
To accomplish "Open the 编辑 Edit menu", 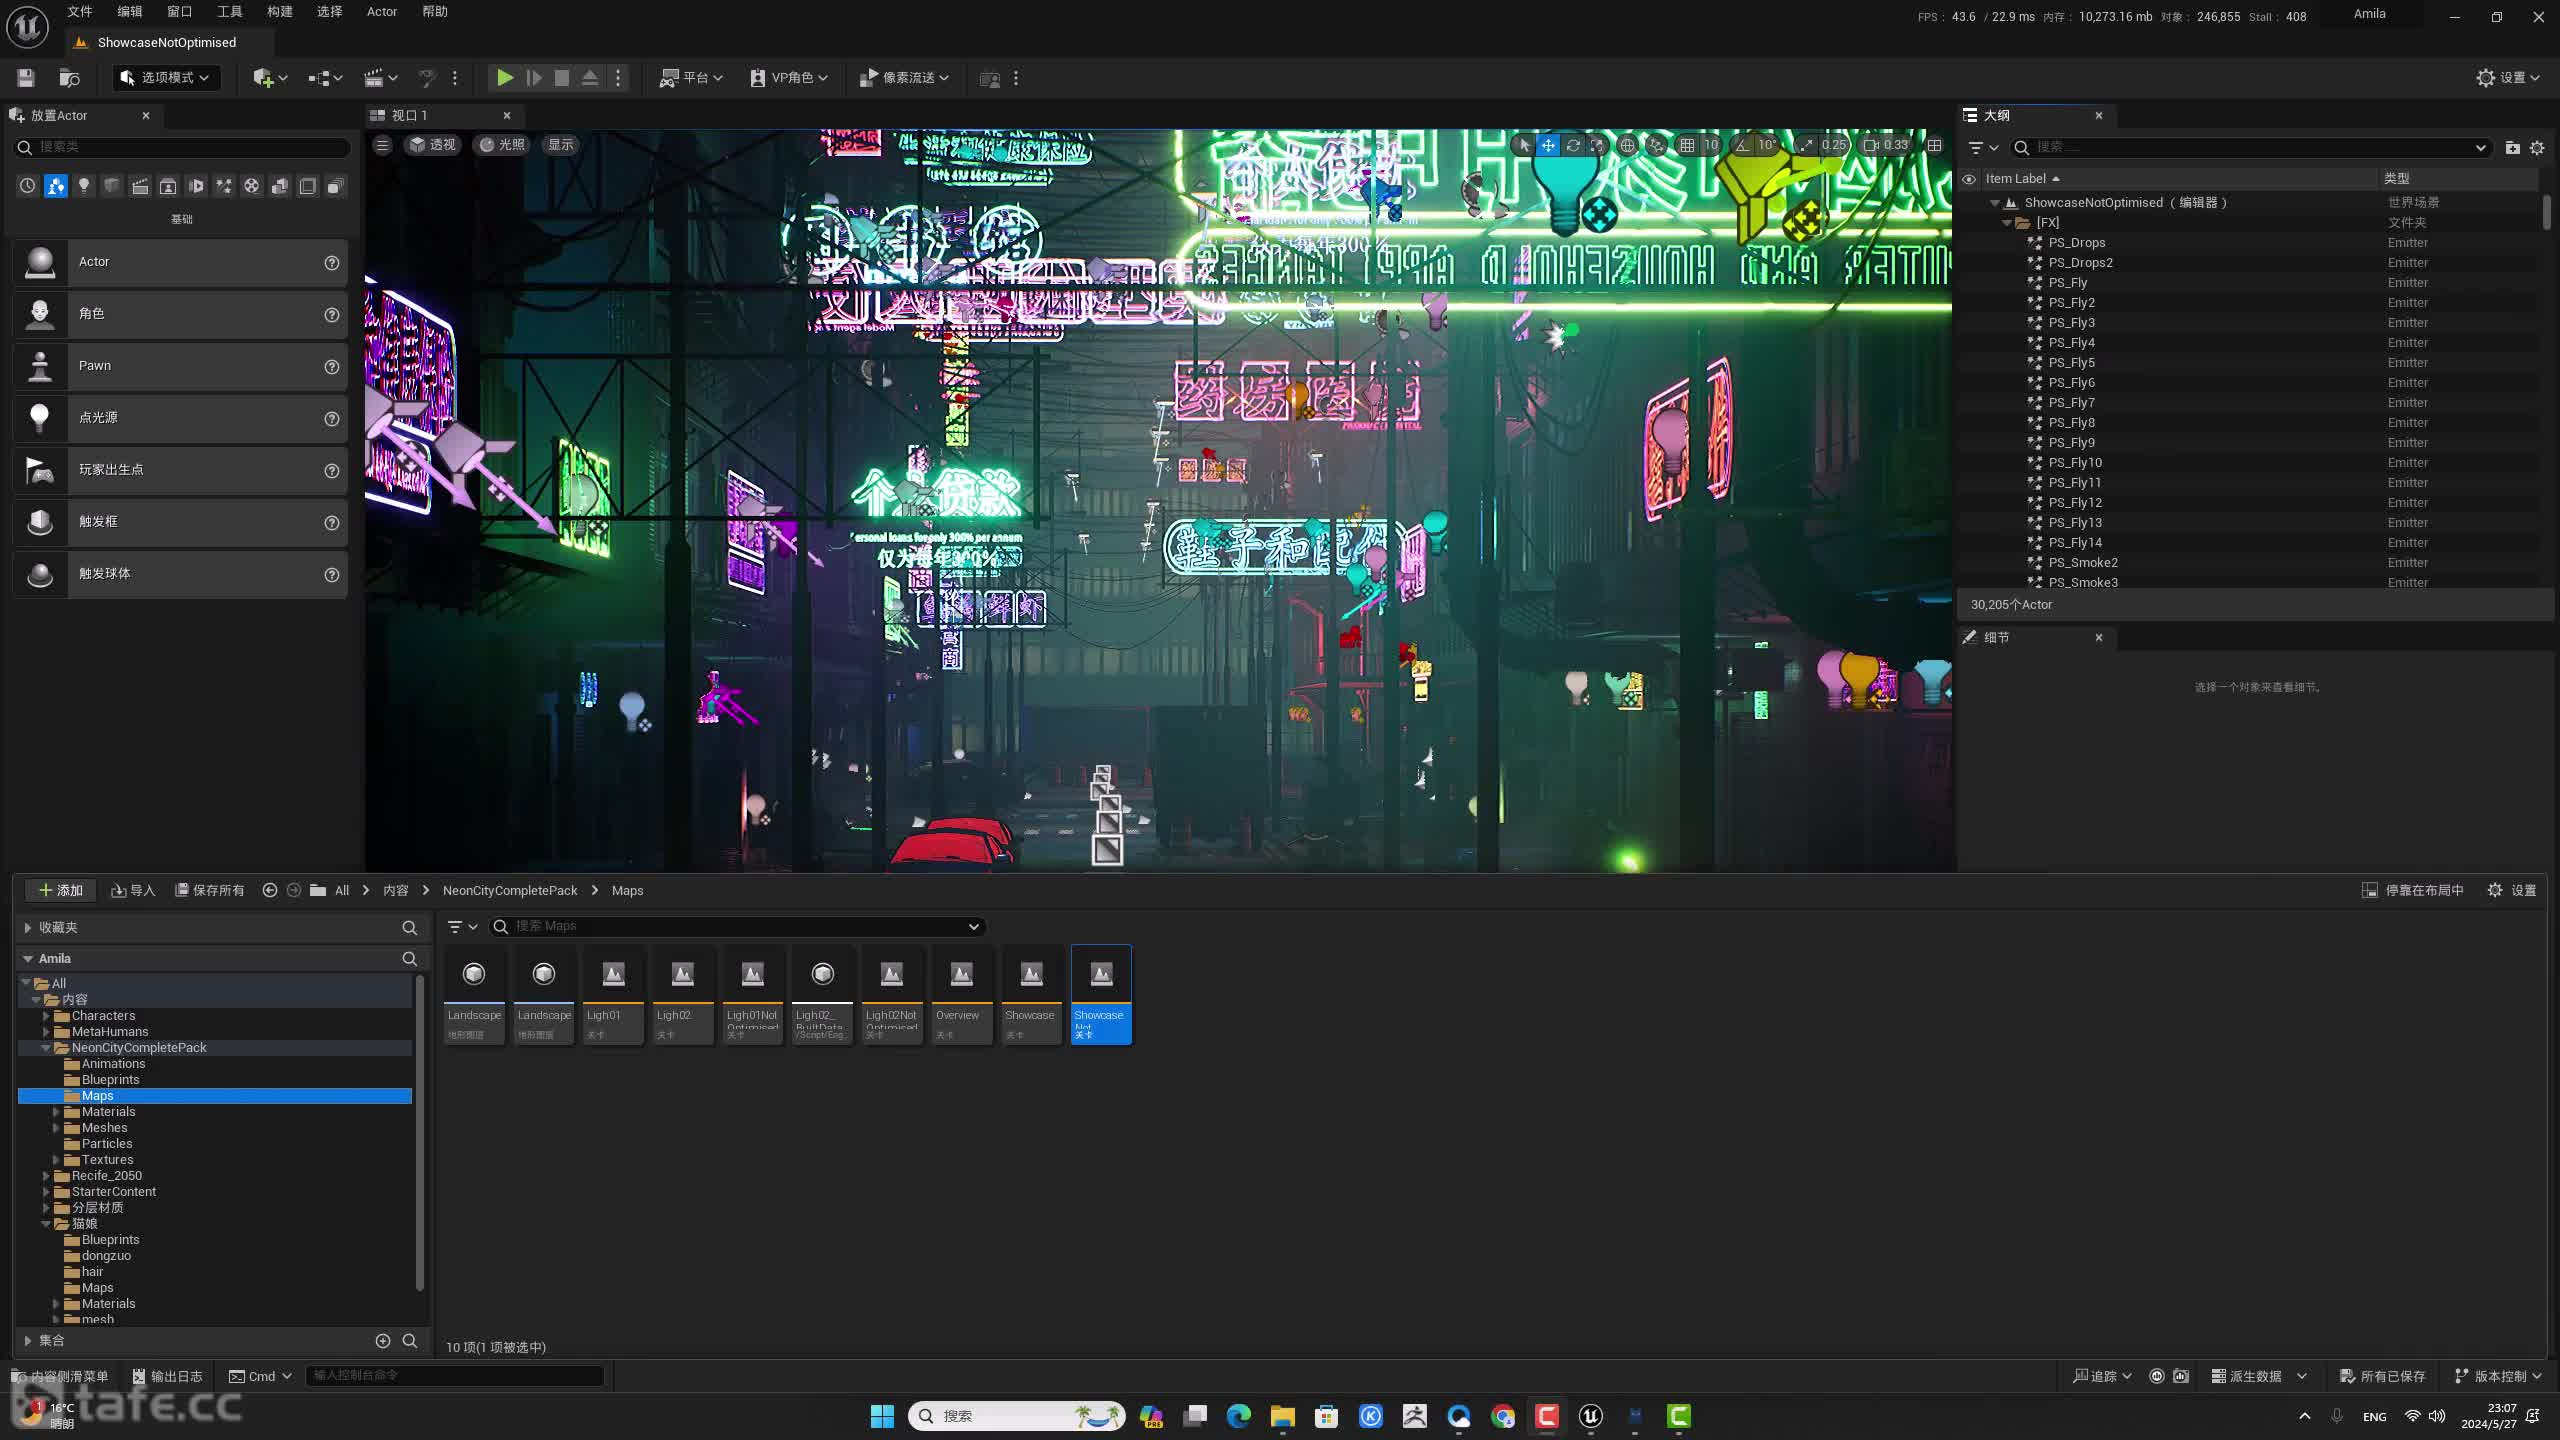I will [x=130, y=12].
